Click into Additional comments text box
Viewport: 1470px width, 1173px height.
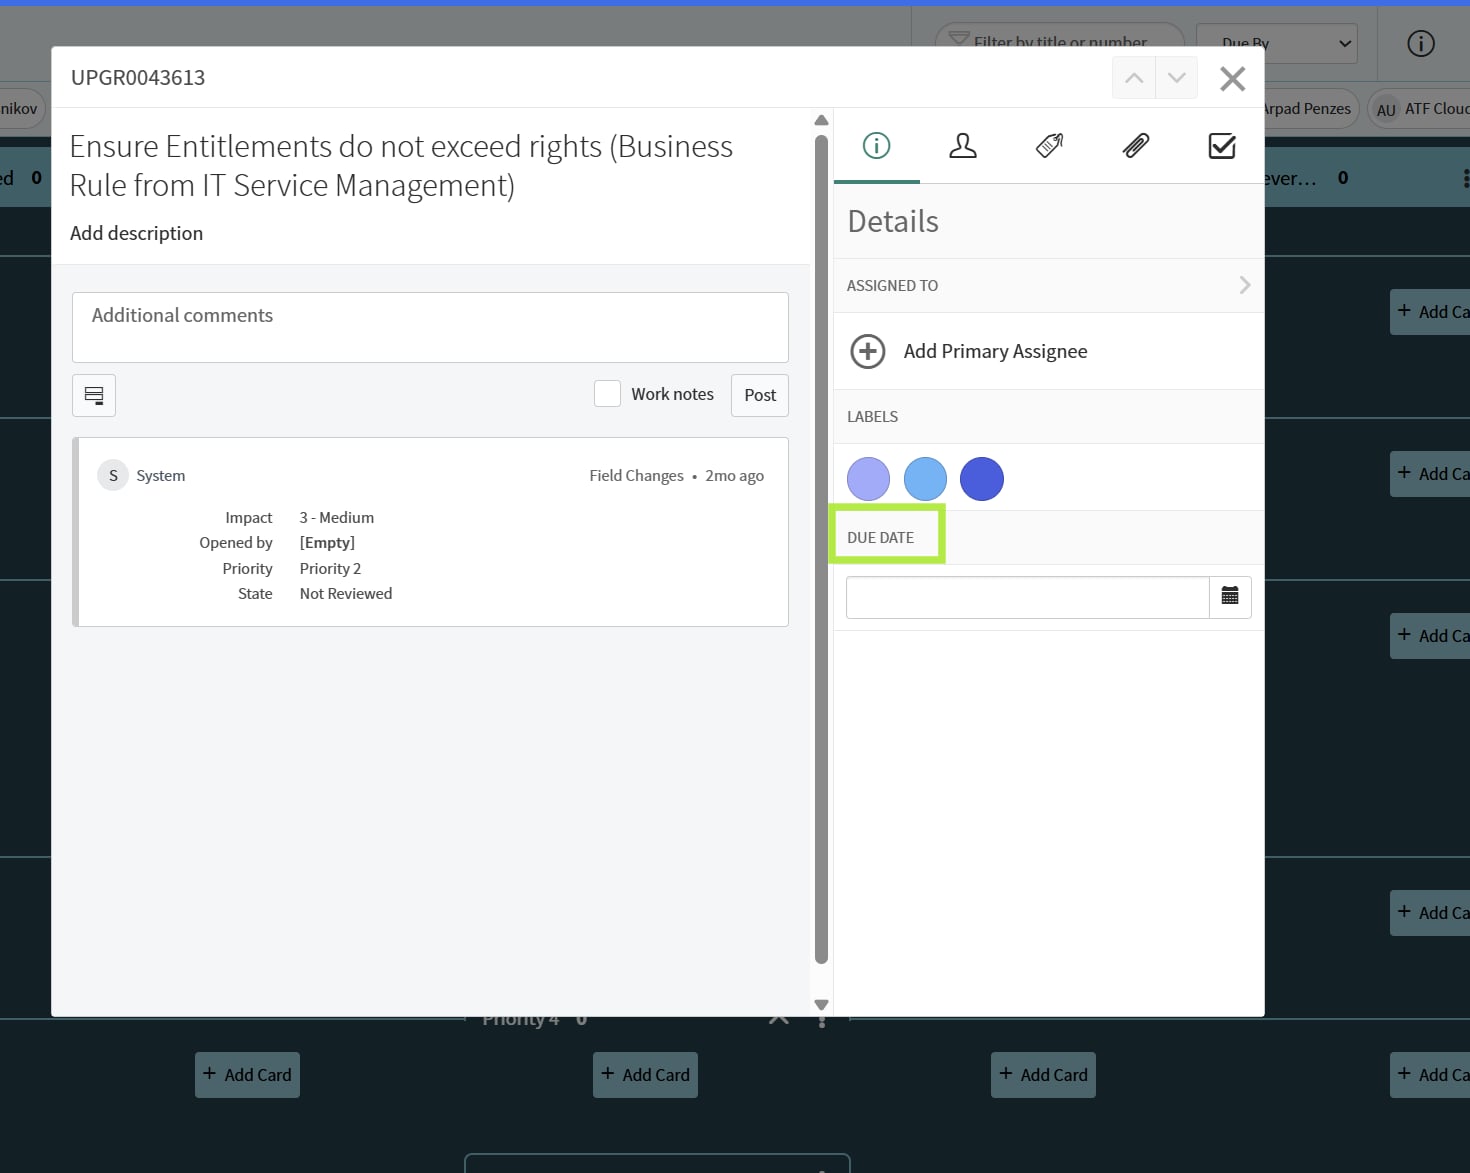(x=430, y=327)
